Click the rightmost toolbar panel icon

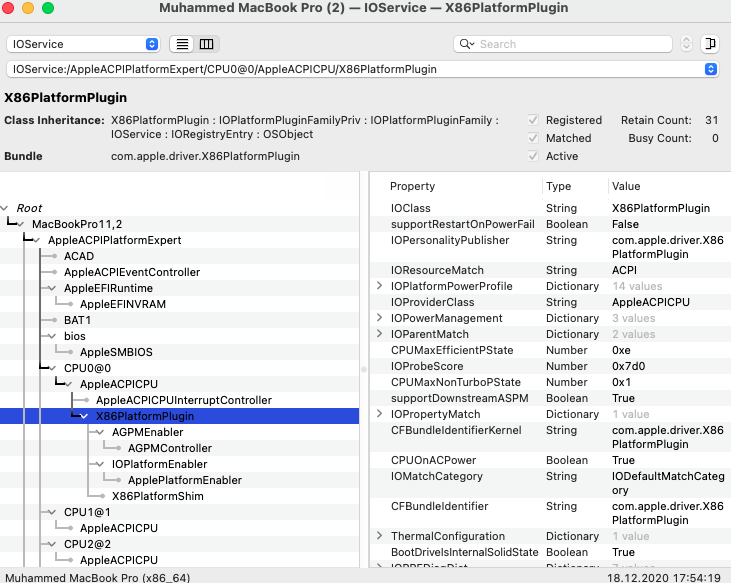(x=710, y=44)
